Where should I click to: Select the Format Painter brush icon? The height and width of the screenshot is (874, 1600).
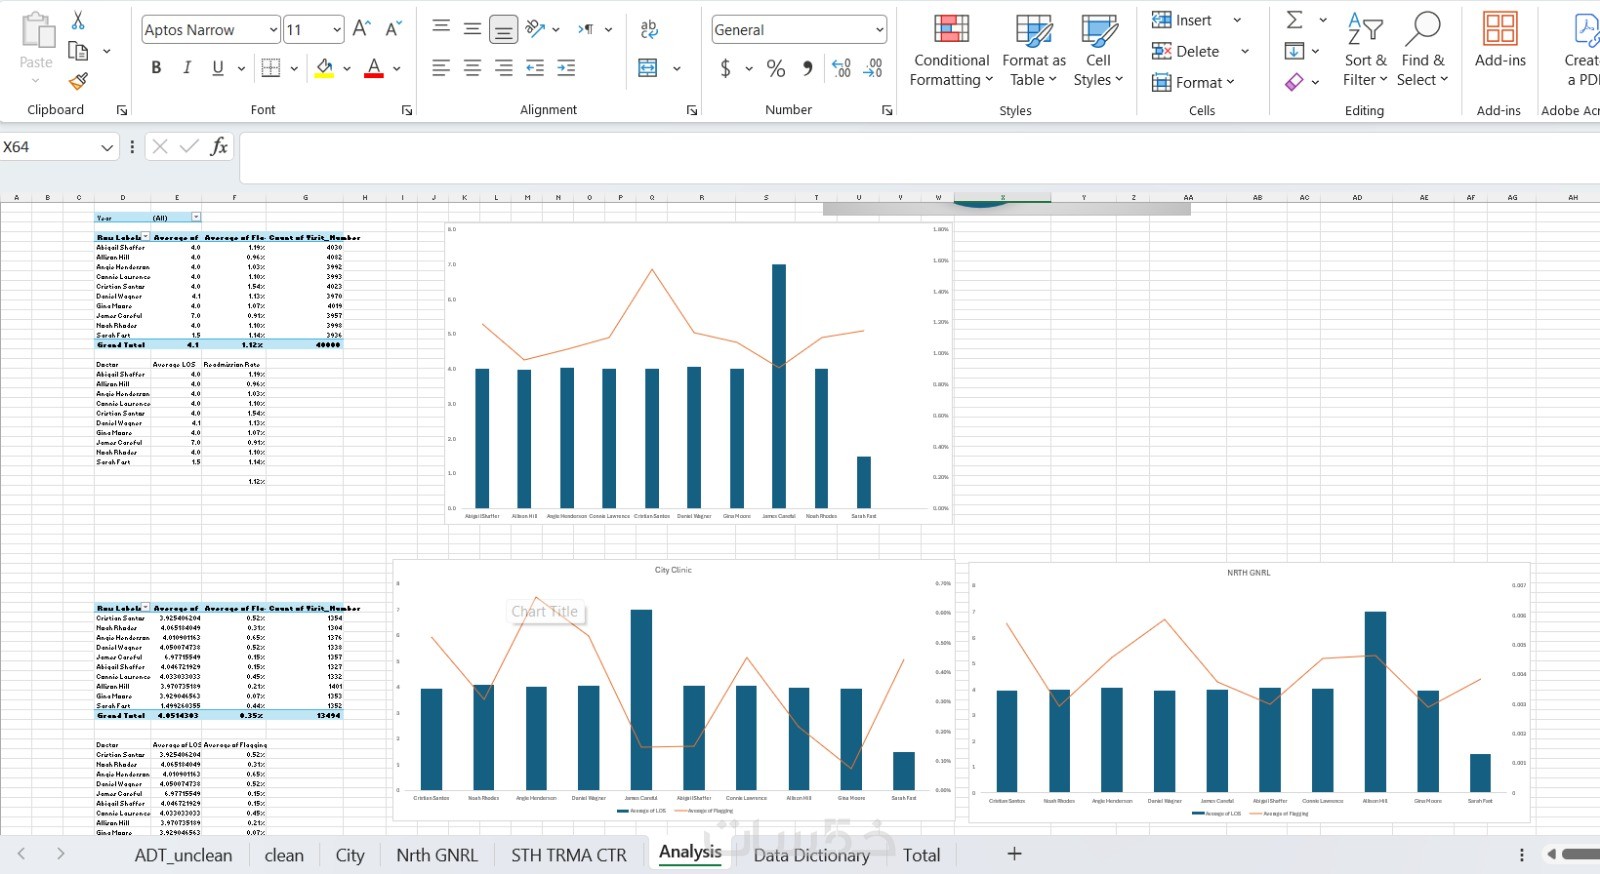pyautogui.click(x=78, y=81)
